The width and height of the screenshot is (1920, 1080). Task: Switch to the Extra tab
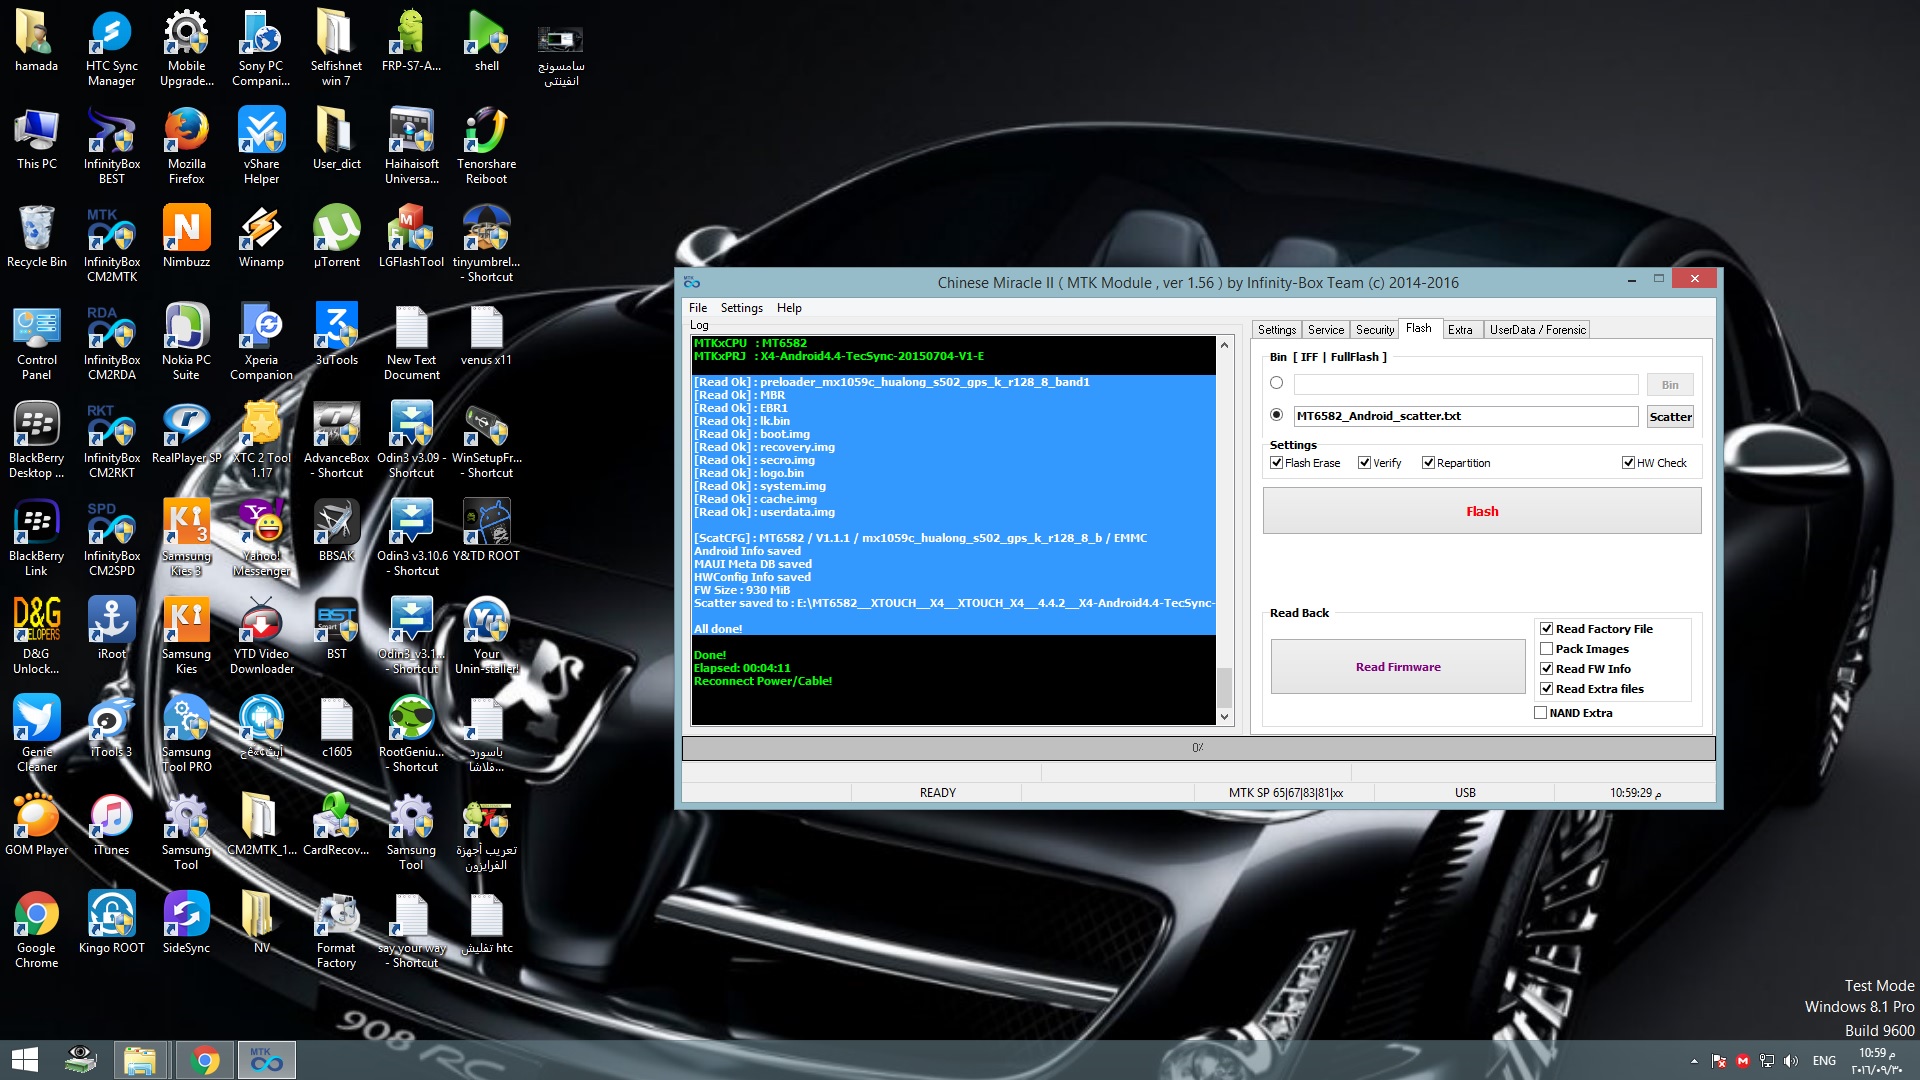point(1459,330)
